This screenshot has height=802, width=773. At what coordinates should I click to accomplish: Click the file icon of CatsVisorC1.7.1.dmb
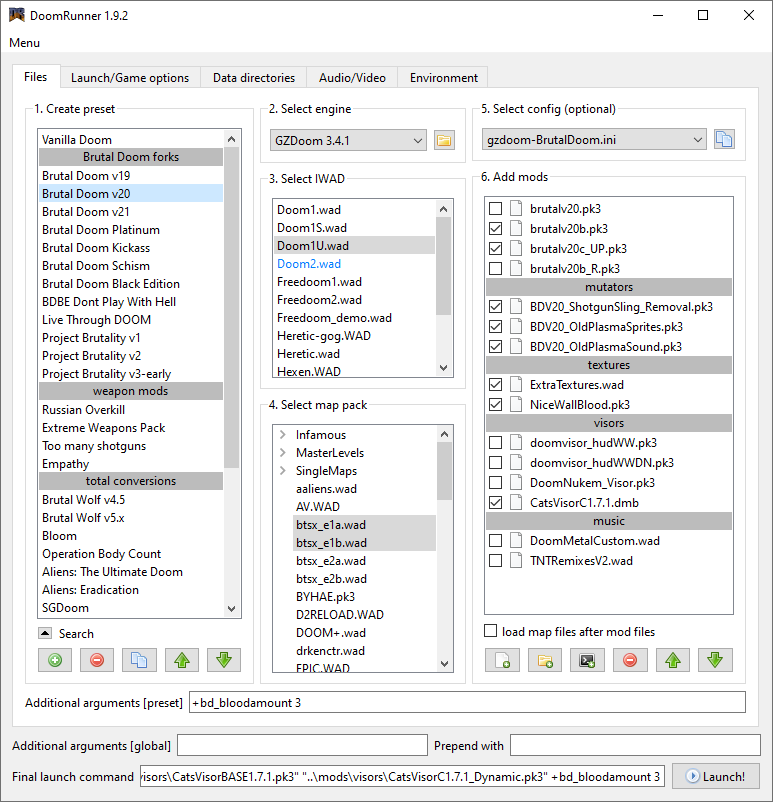point(516,503)
